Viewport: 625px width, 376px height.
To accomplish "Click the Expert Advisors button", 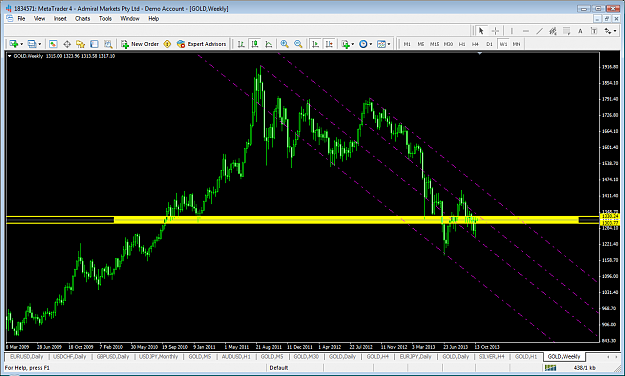I will [202, 44].
